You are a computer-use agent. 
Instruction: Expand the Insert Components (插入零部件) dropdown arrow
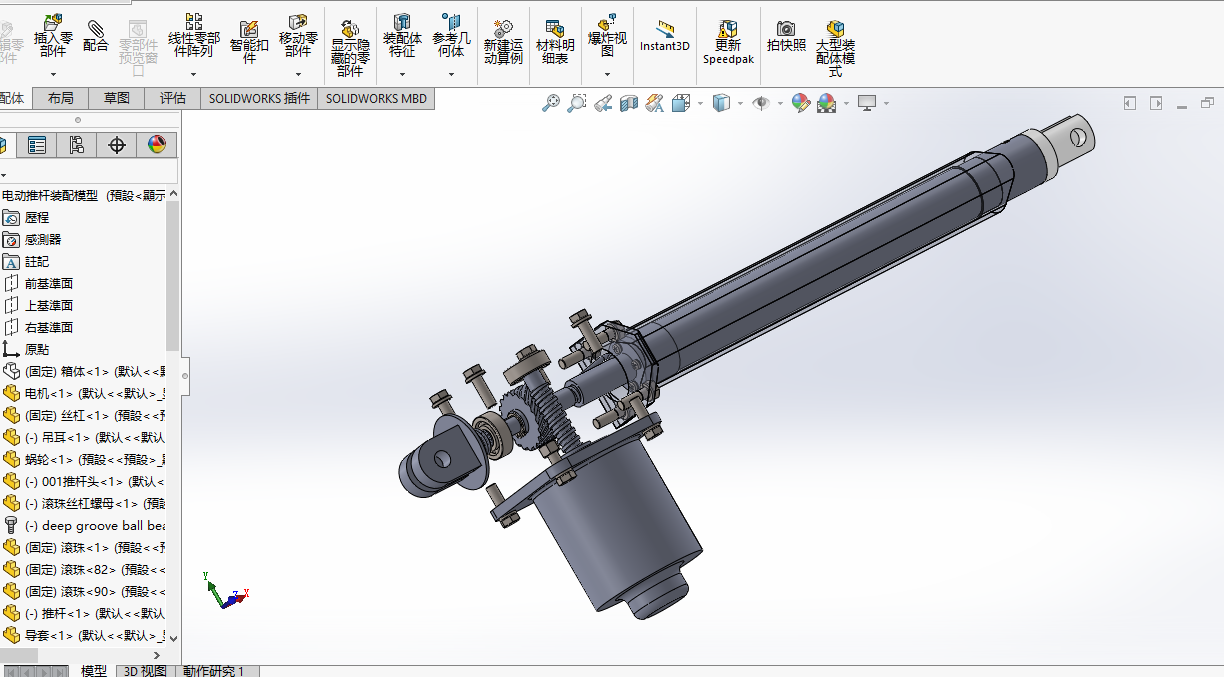[53, 74]
